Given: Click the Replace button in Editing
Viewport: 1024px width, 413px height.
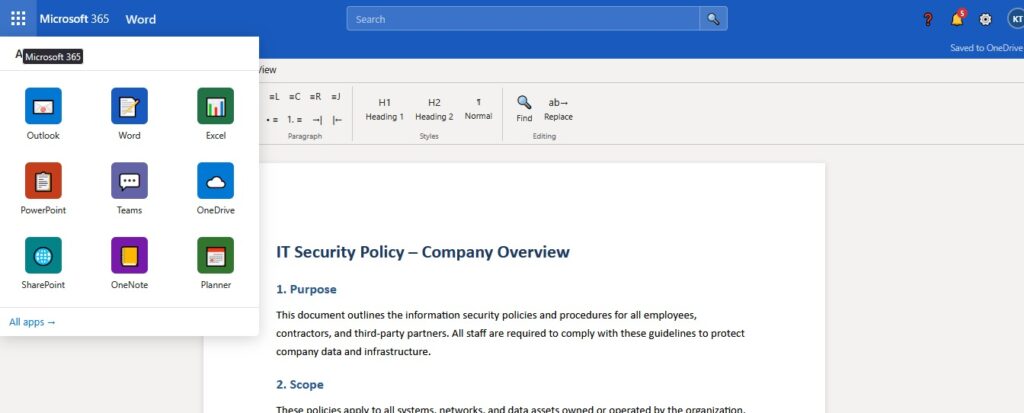Looking at the screenshot, I should point(558,109).
